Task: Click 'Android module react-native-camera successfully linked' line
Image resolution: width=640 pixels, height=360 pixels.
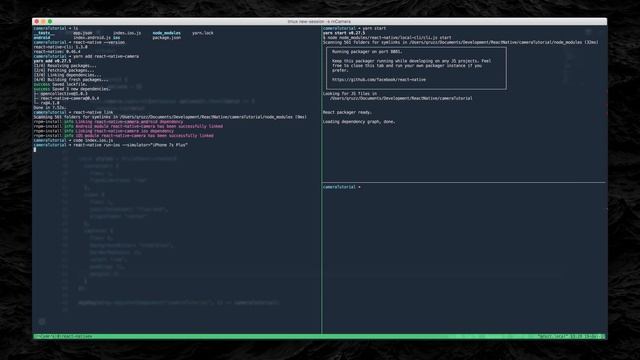Action: coord(128,127)
